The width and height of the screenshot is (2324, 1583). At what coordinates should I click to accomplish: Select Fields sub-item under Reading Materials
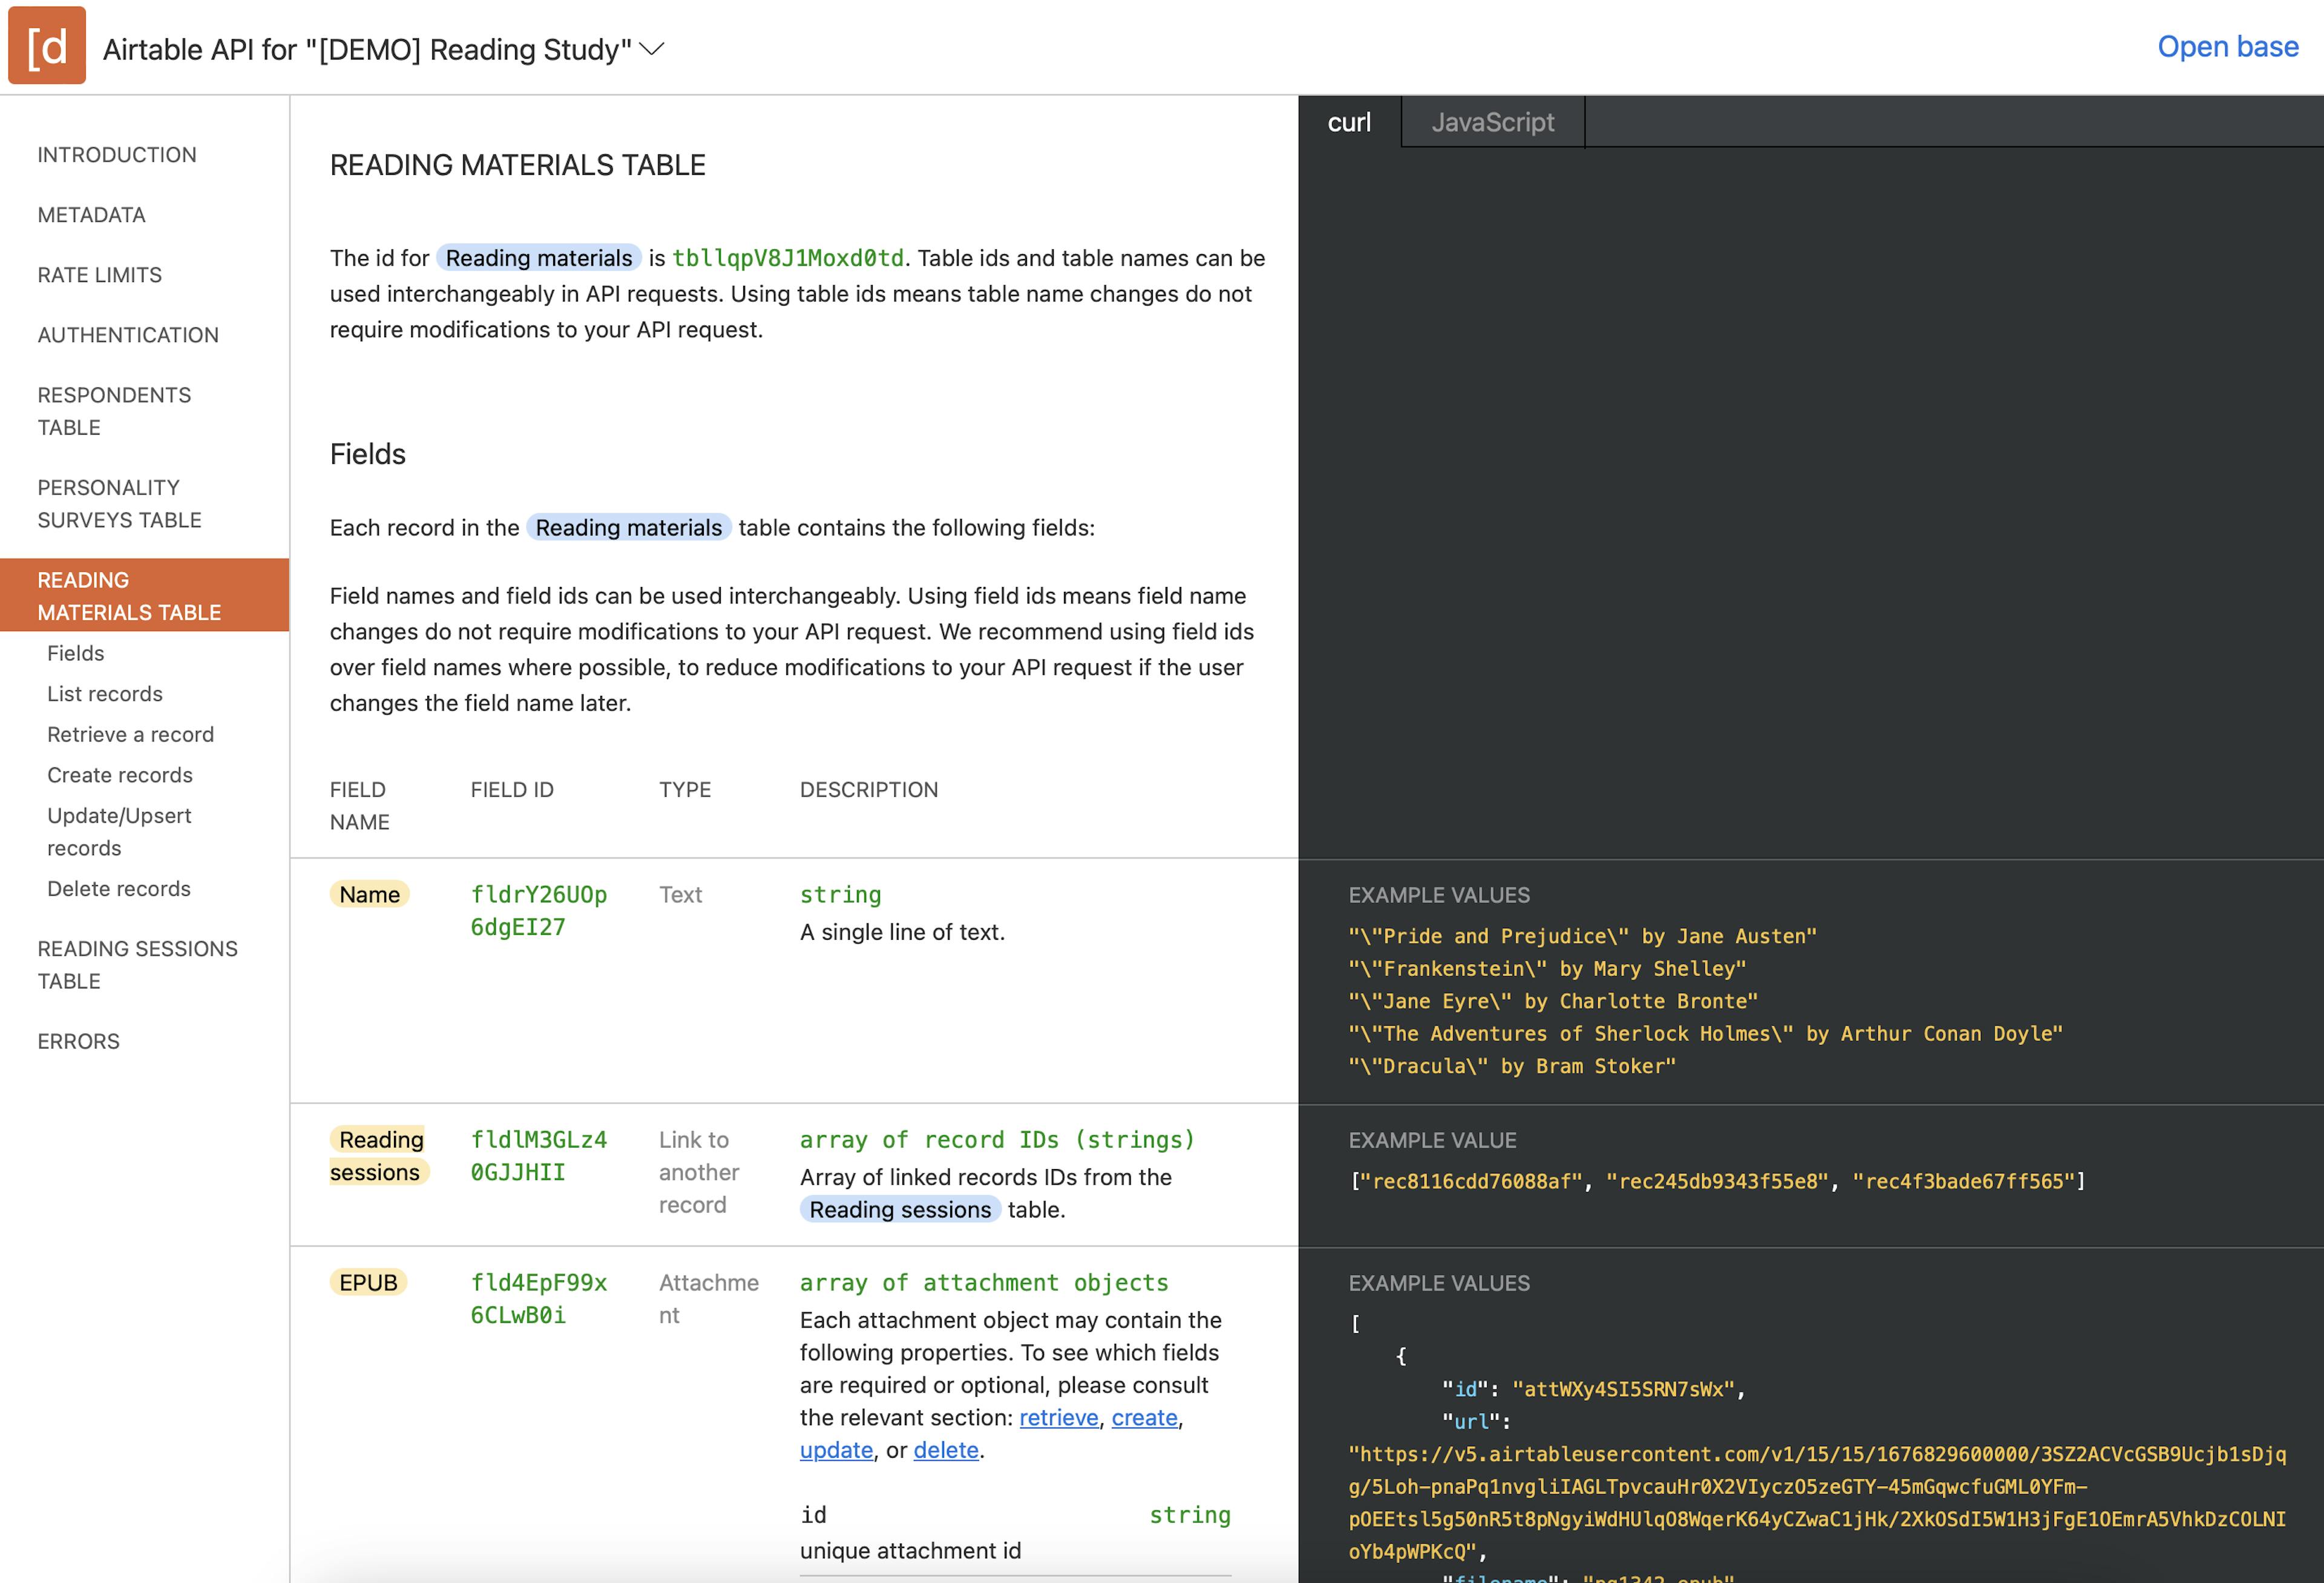(x=76, y=653)
